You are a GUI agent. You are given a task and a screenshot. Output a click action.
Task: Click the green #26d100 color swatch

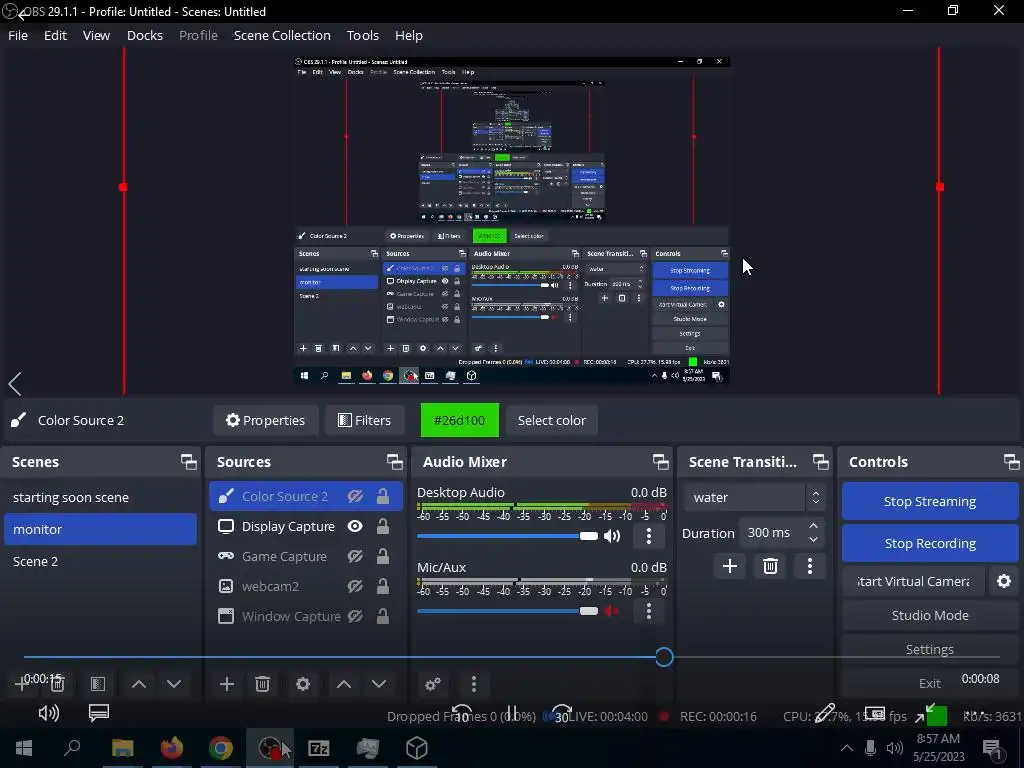pos(460,421)
